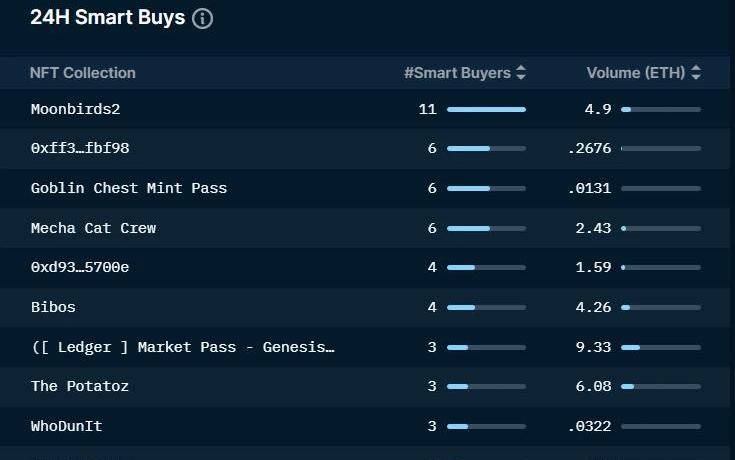
Task: Click Moonbirds2 volume value 4.9
Action: (x=598, y=109)
